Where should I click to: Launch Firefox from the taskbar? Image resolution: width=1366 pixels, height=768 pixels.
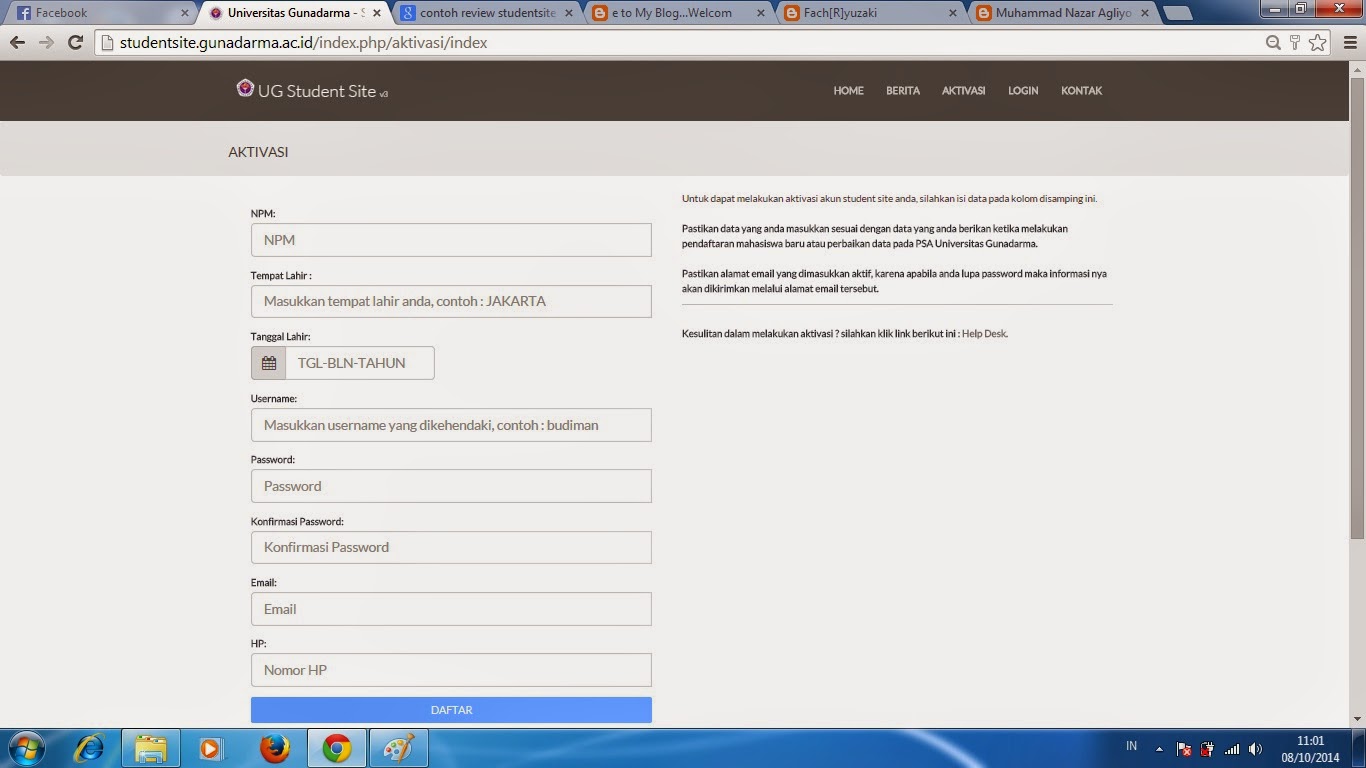pyautogui.click(x=274, y=748)
